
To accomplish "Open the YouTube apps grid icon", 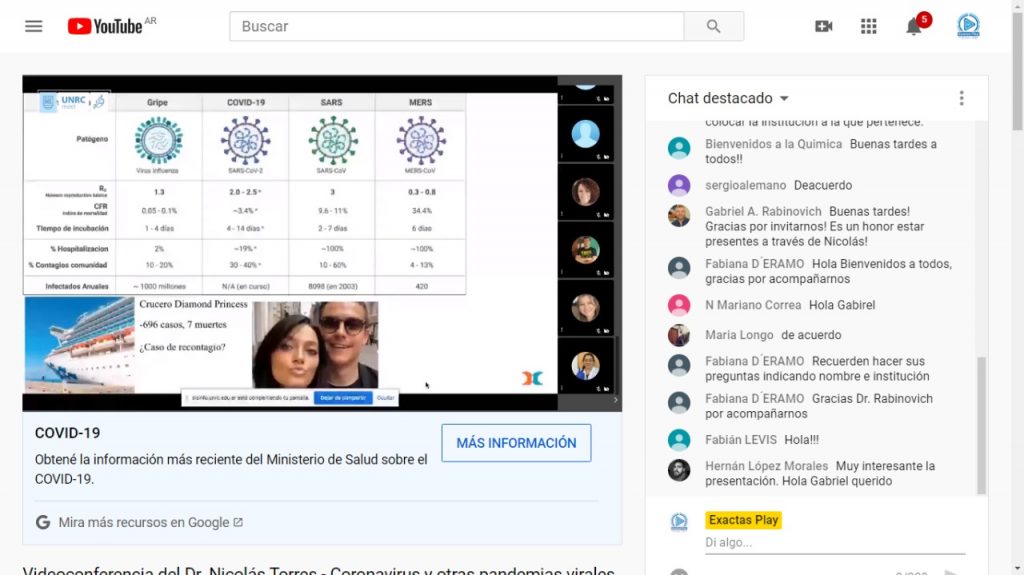I will click(869, 26).
